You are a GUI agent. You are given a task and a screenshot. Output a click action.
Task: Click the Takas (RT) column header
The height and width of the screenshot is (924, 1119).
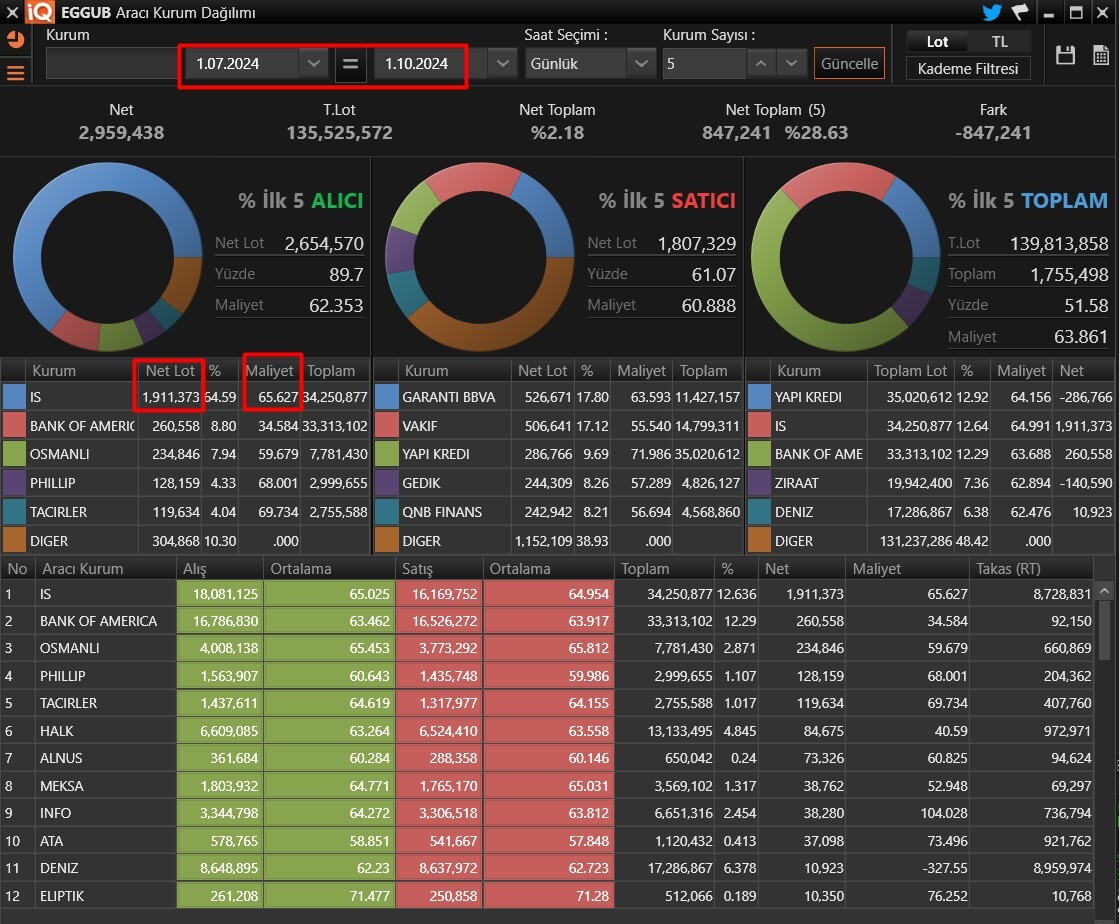(x=1031, y=569)
